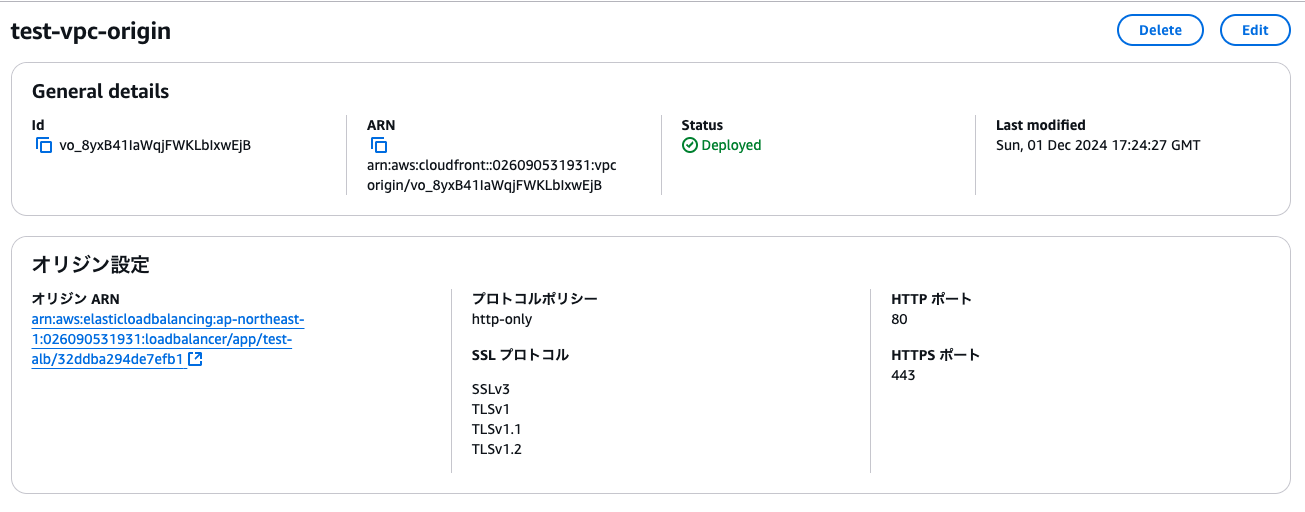Click the HTTP port value 80

coord(900,320)
